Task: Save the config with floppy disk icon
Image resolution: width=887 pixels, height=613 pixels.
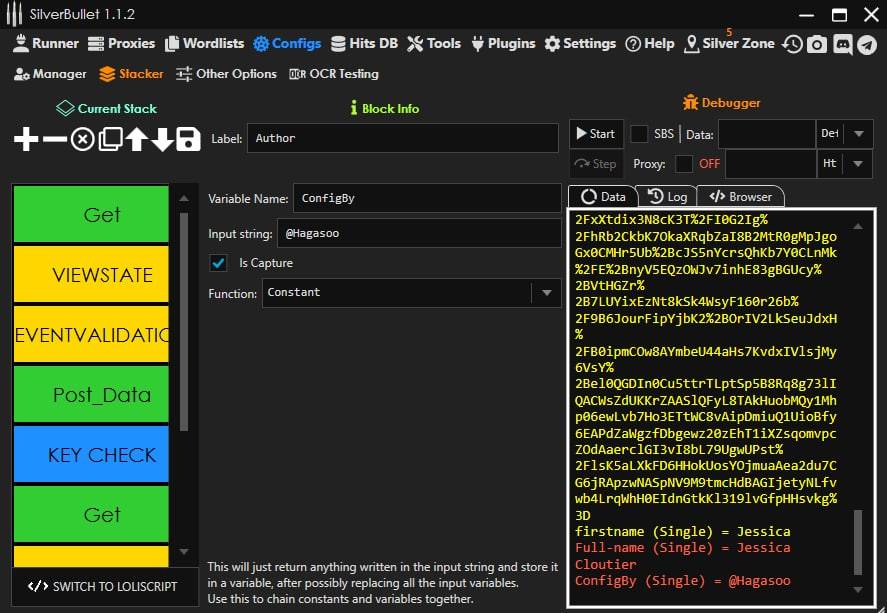Action: click(x=188, y=139)
